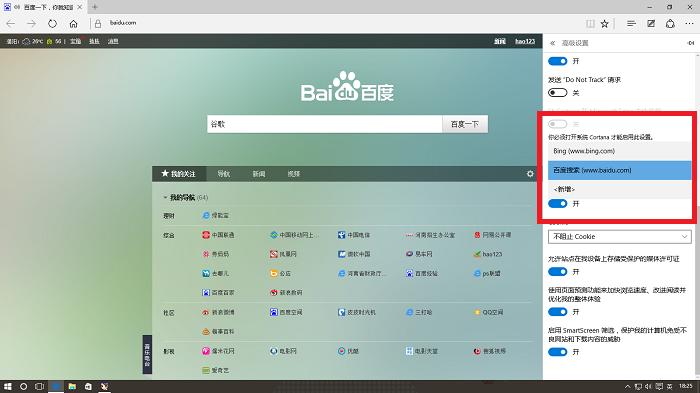This screenshot has width=700, height=393.
Task: Switch to the 视频 tab
Action: click(294, 174)
